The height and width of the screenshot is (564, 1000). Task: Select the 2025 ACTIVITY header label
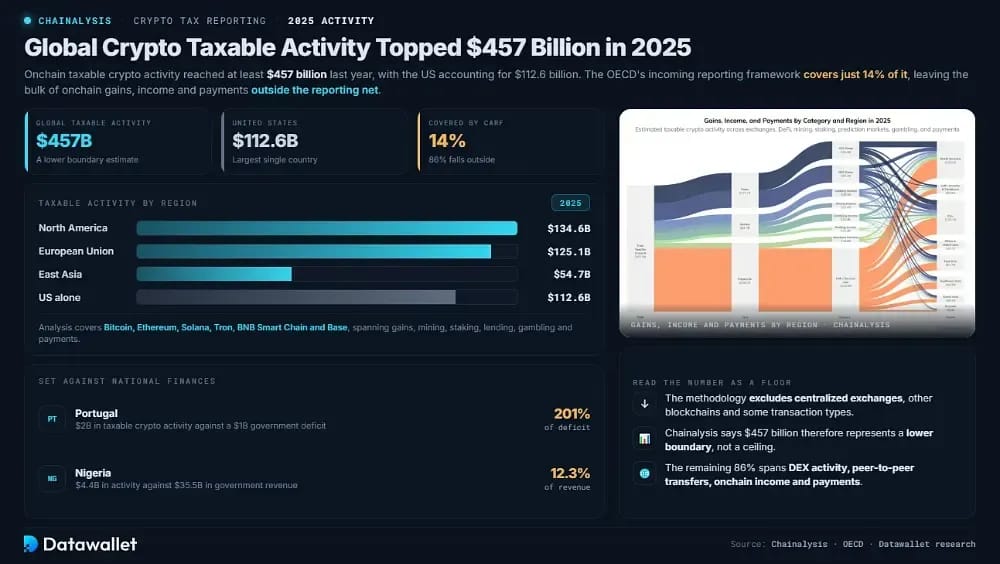[x=331, y=20]
